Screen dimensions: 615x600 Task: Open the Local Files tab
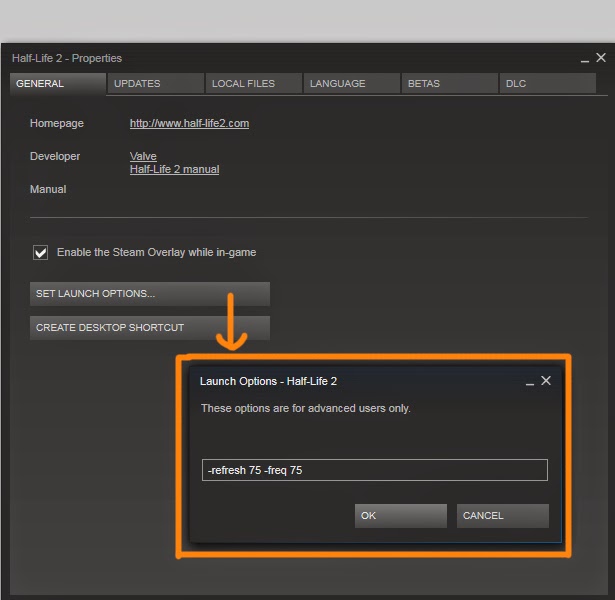254,84
